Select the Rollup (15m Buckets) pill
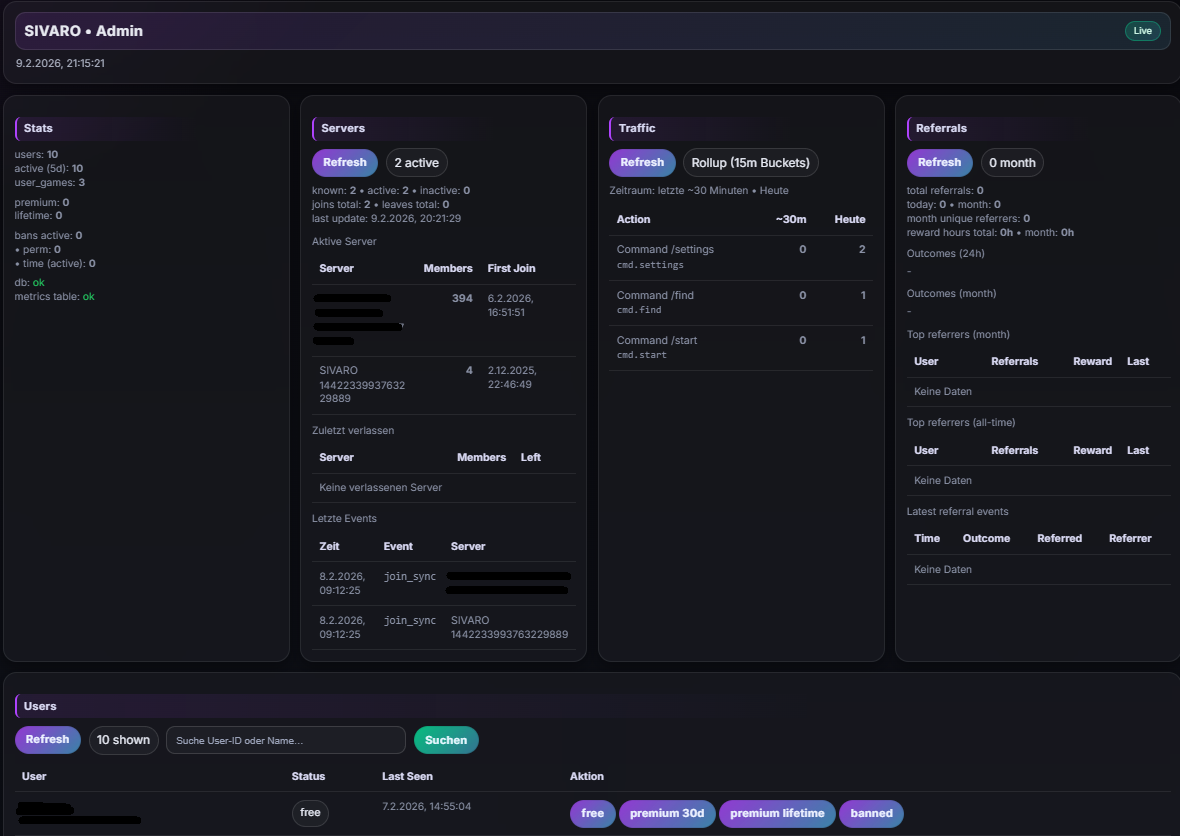The height and width of the screenshot is (836, 1180). coord(751,163)
